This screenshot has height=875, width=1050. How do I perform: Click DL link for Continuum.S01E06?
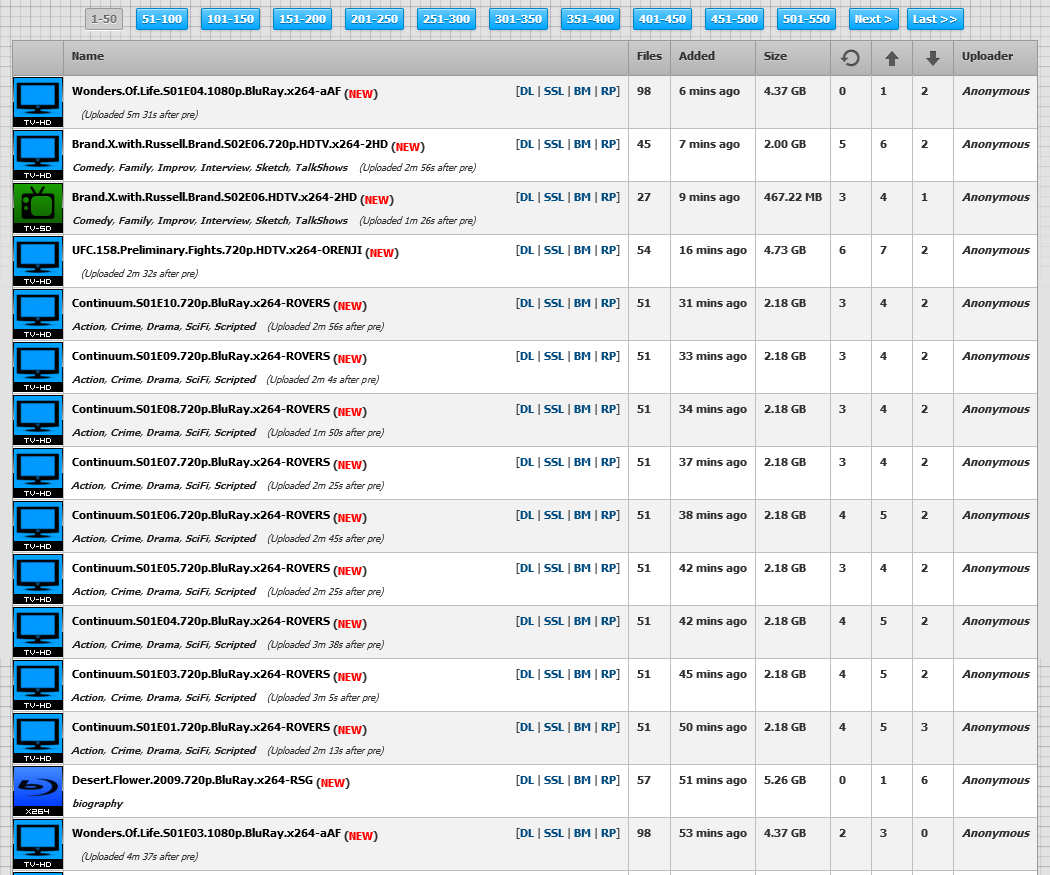click(x=526, y=515)
